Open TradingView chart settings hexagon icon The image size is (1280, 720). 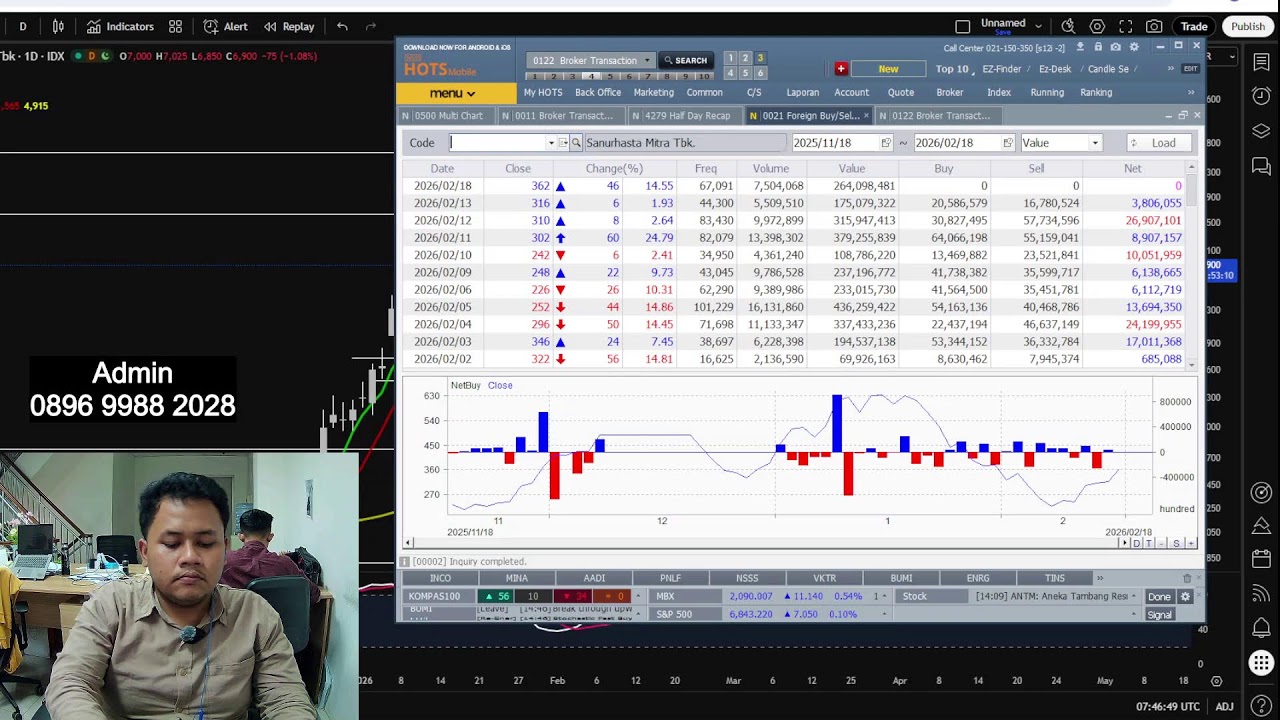pos(1097,27)
